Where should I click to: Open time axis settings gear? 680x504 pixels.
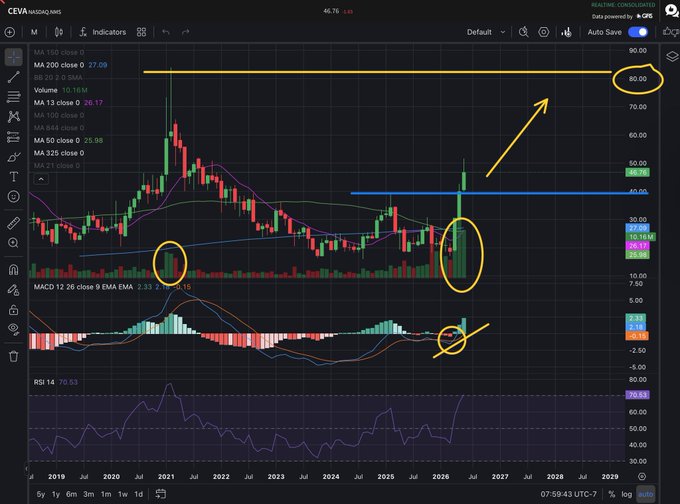(x=642, y=476)
